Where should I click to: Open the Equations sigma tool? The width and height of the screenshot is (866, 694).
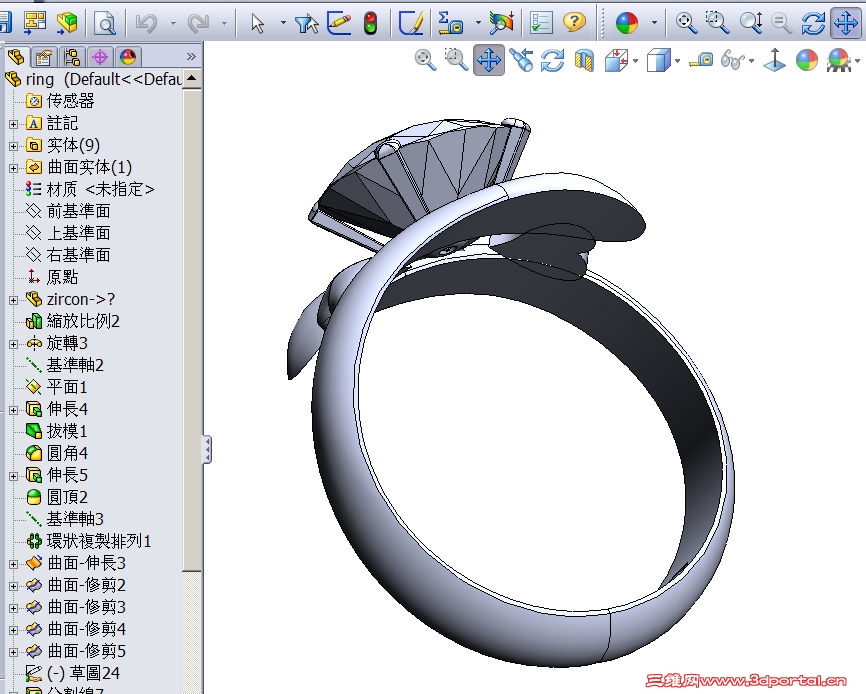coord(450,23)
